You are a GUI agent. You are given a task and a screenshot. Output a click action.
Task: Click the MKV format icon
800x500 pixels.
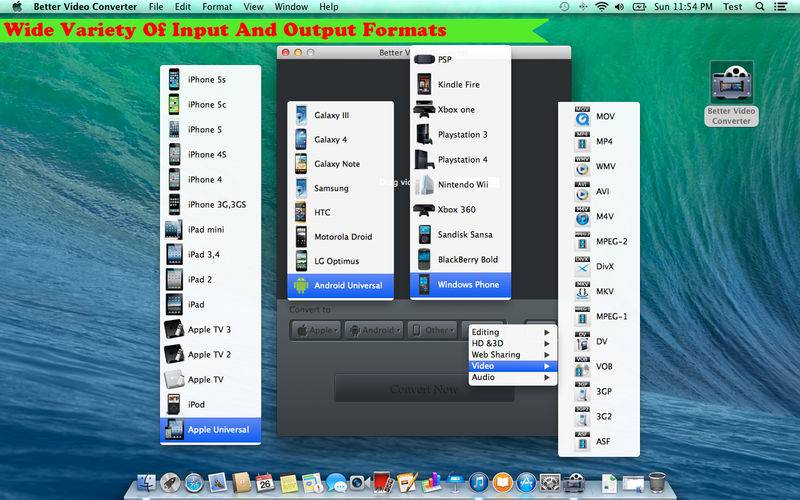(582, 291)
